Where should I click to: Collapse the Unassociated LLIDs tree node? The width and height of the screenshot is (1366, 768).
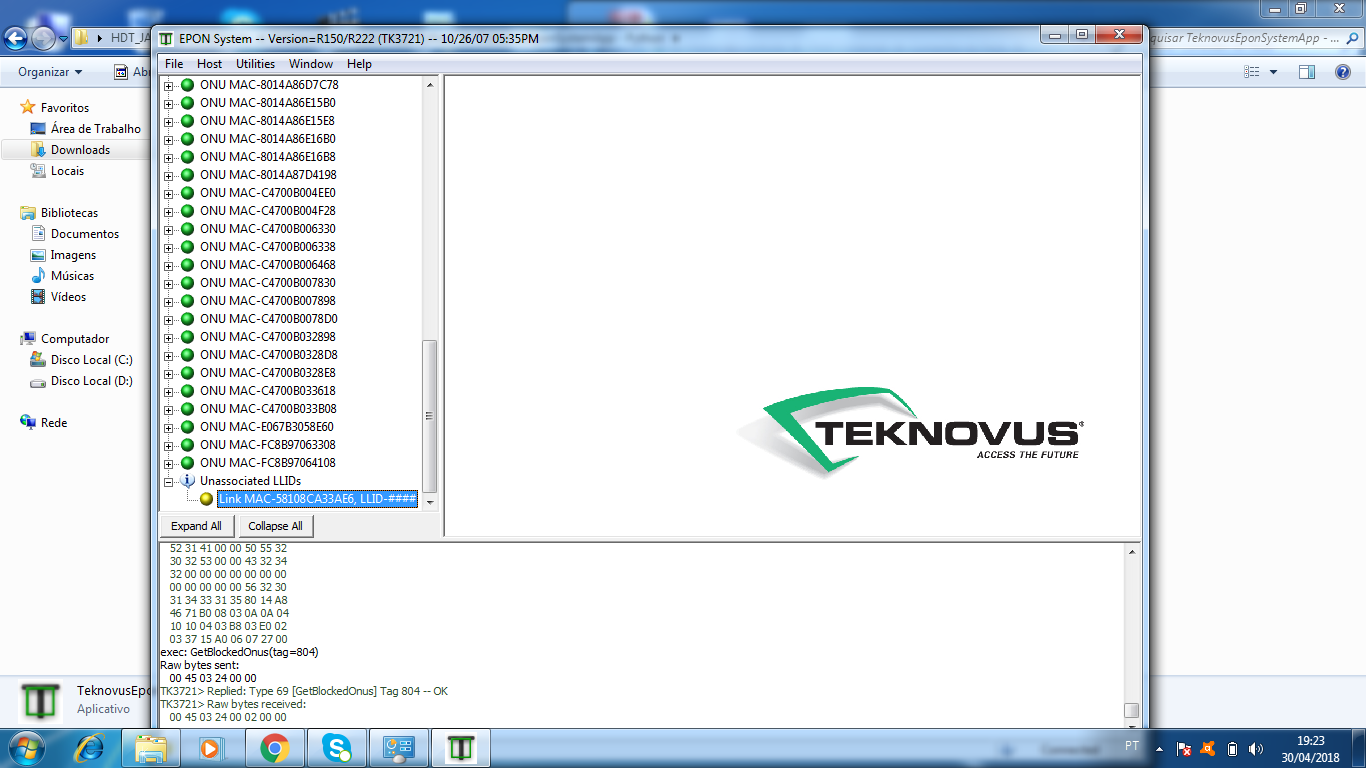coord(168,481)
